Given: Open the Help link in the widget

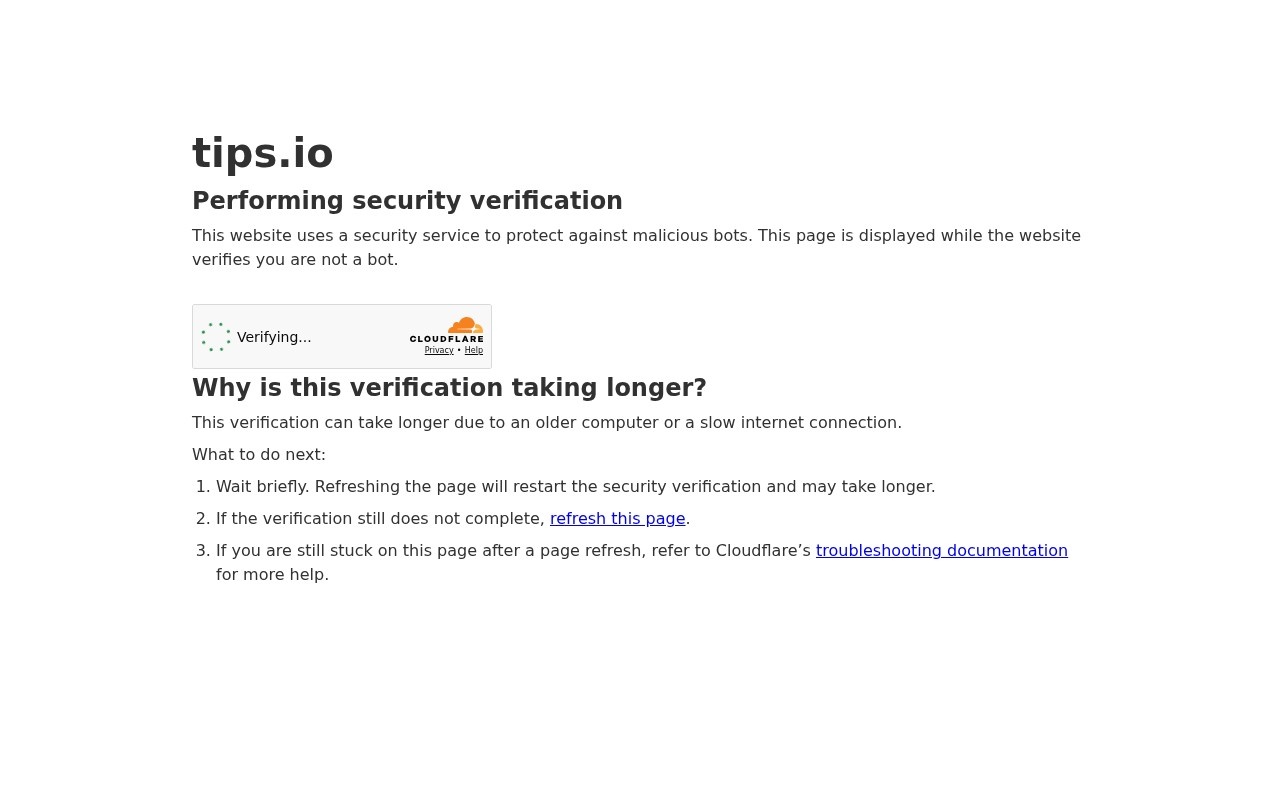Looking at the screenshot, I should [x=474, y=351].
